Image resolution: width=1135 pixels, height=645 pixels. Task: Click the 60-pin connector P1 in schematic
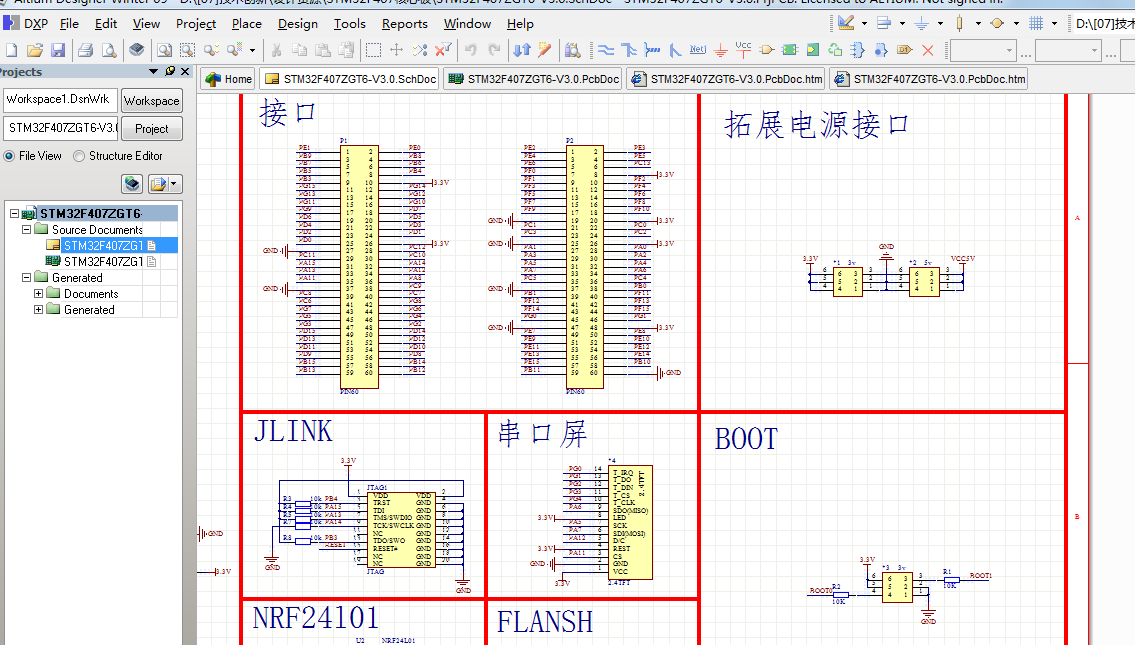click(x=359, y=266)
